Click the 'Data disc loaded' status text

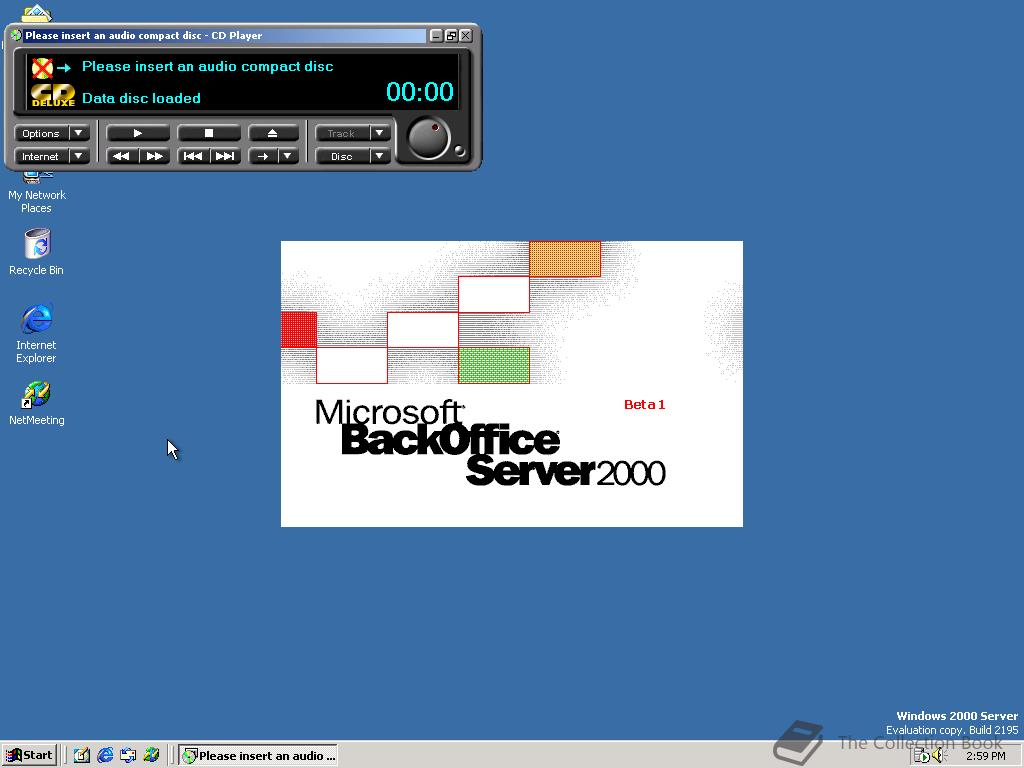tap(141, 98)
